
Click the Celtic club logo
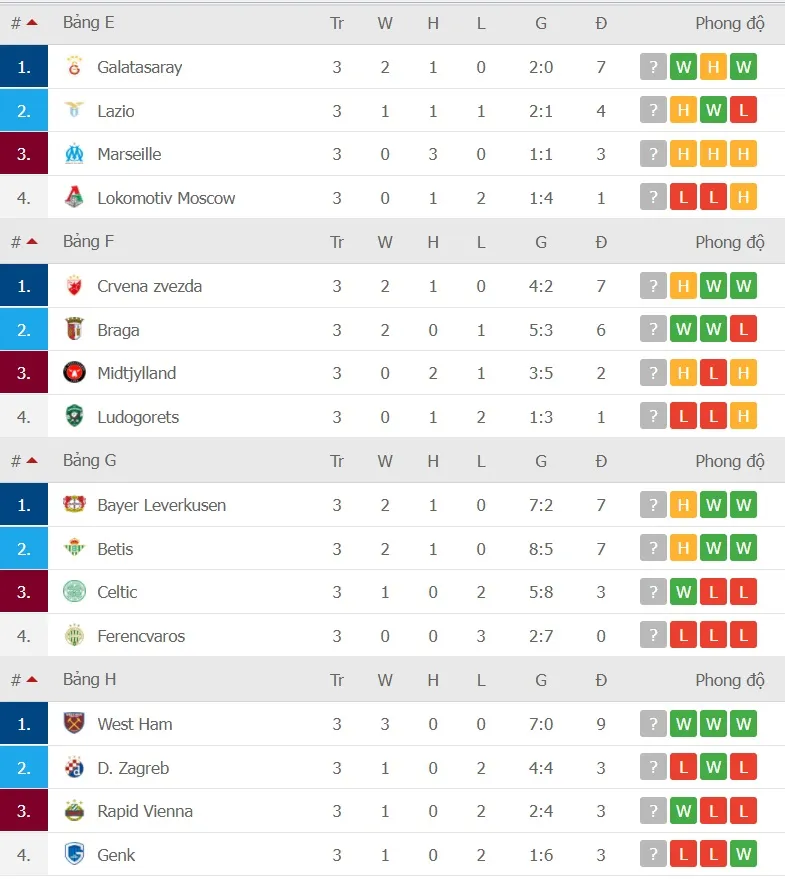[x=74, y=592]
